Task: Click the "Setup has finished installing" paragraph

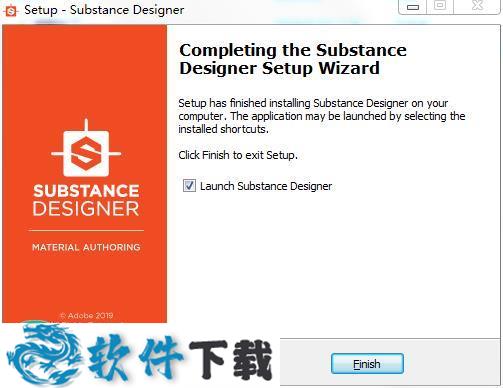Action: tap(322, 116)
